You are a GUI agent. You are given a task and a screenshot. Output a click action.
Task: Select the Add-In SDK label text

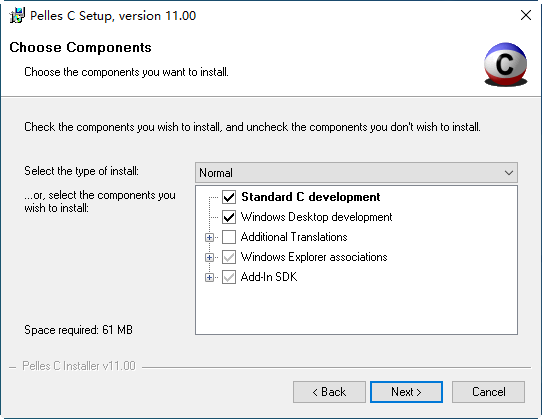[269, 277]
